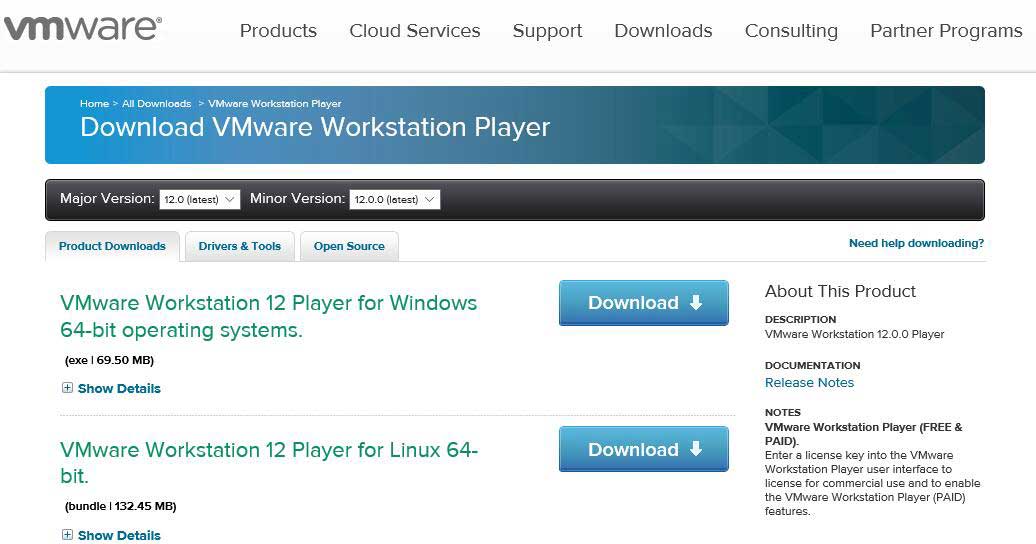Viewport: 1036px width, 544px height.
Task: Open the Products menu
Action: click(x=278, y=31)
